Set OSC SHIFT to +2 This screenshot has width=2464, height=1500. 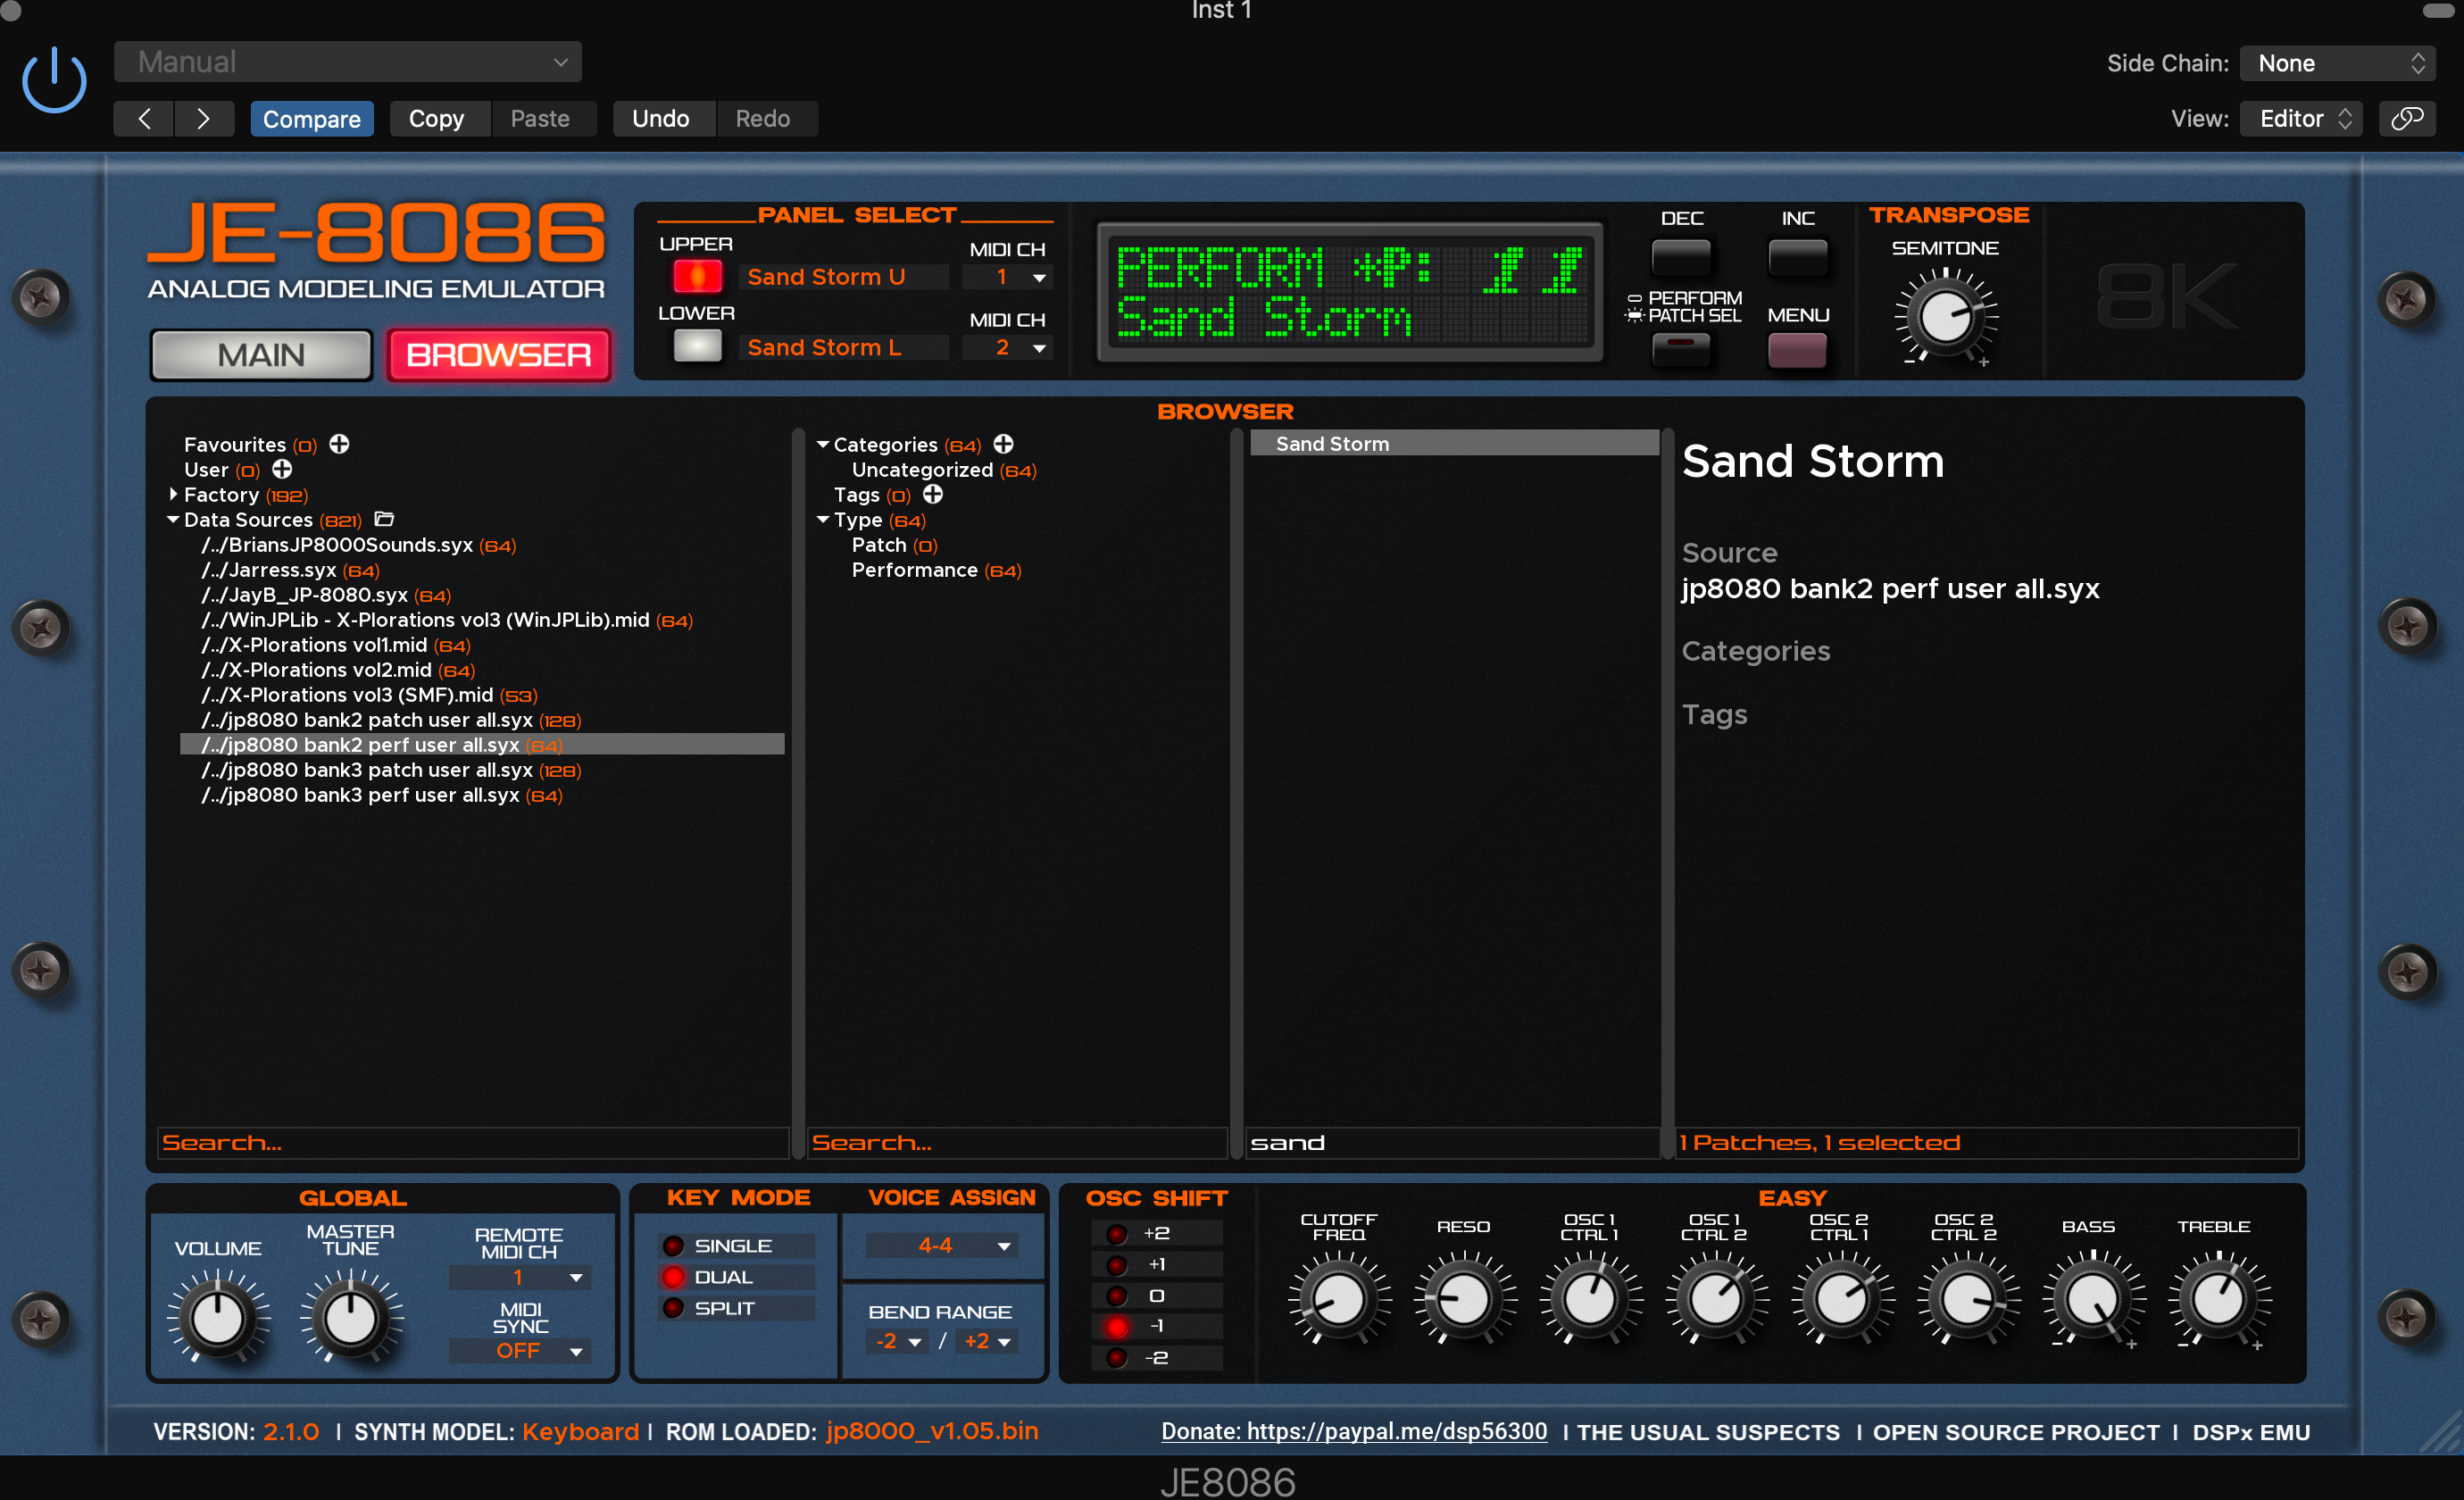point(1117,1234)
